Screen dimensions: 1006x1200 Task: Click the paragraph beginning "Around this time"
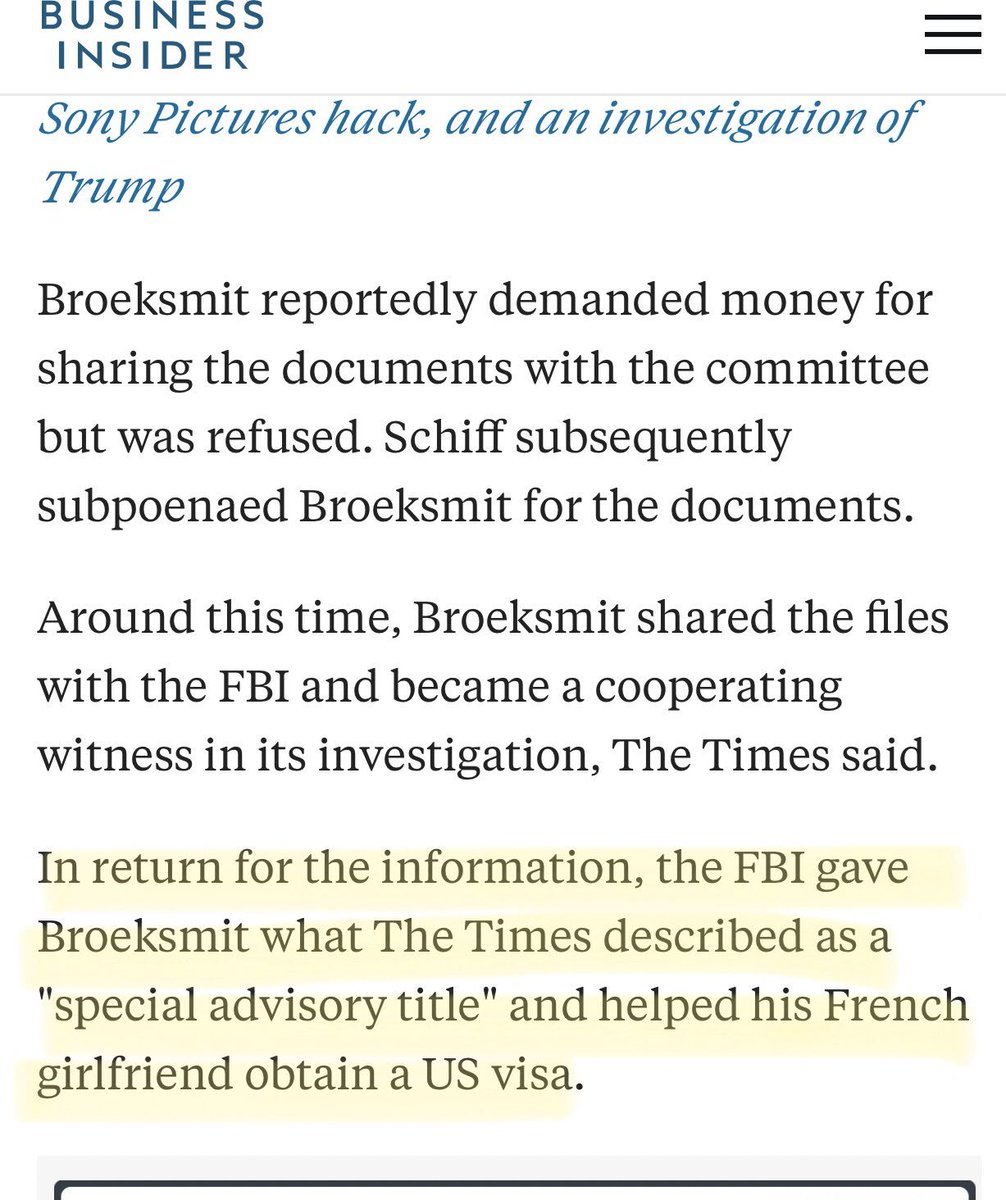(x=492, y=685)
